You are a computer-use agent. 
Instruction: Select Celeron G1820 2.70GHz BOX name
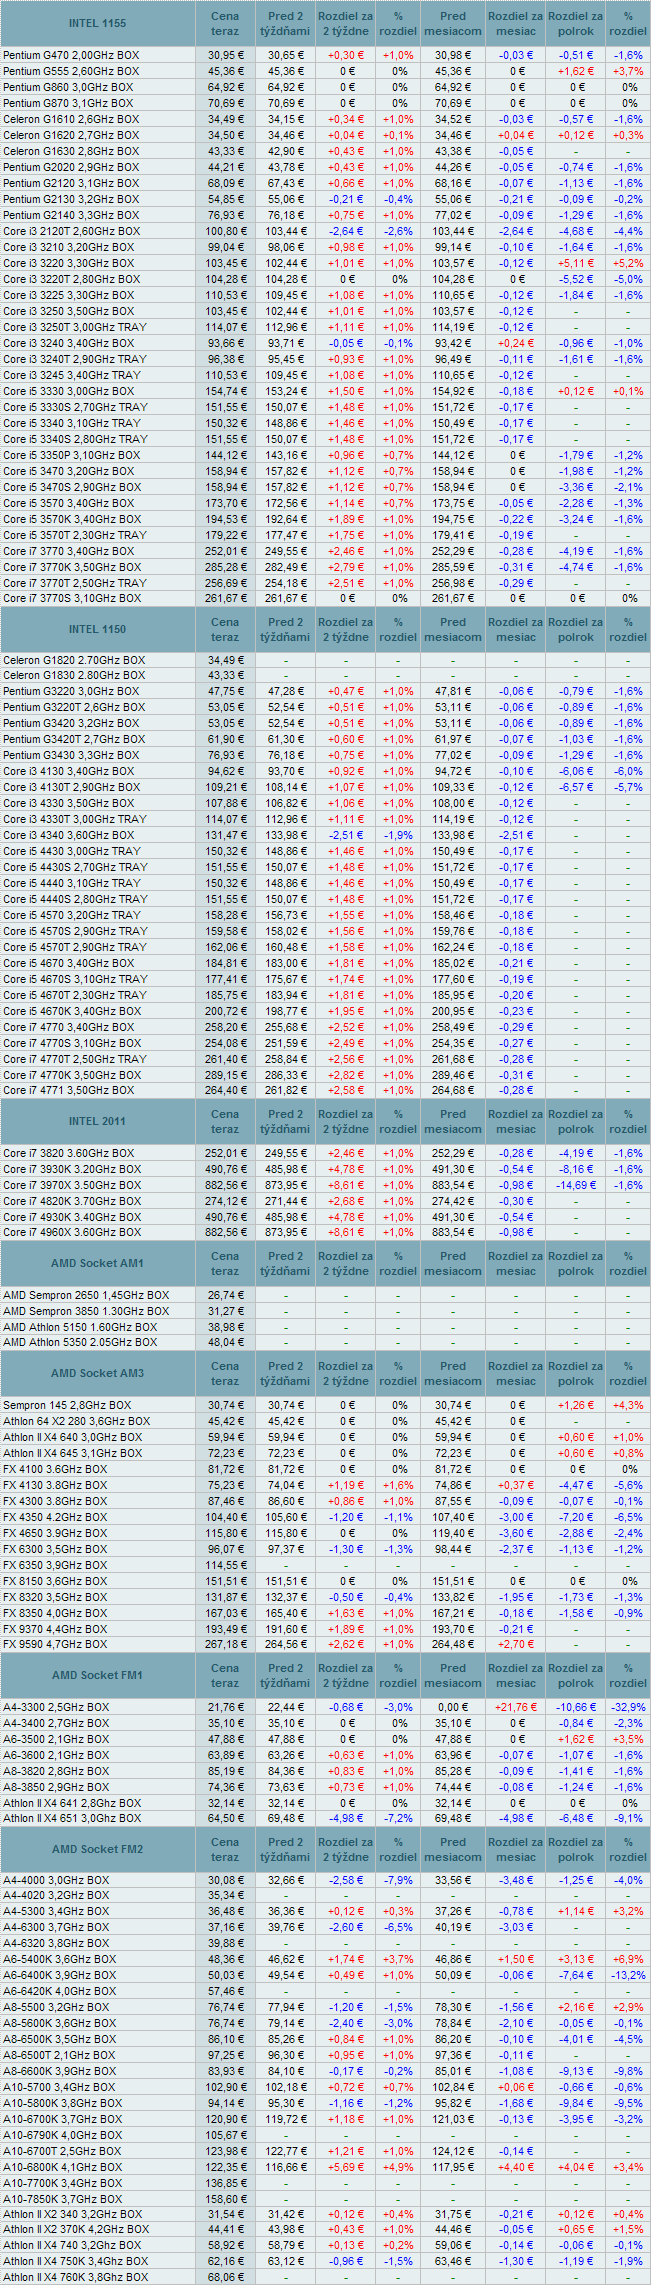pyautogui.click(x=74, y=660)
